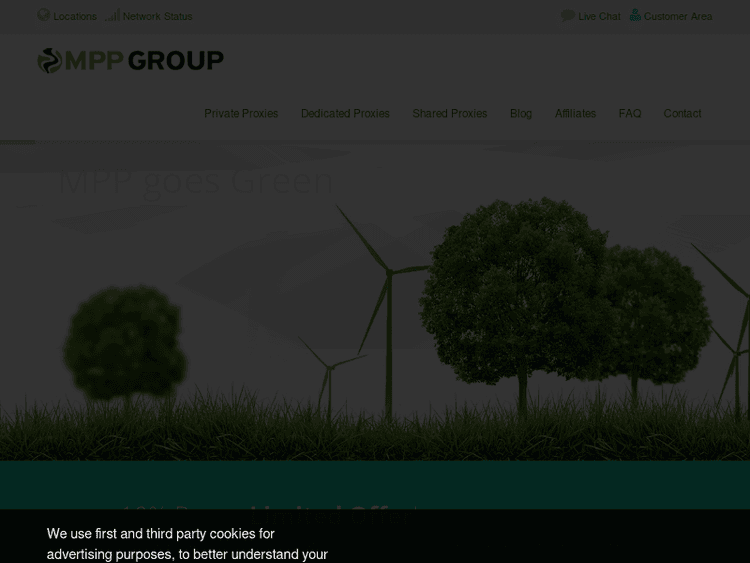Screen dimensions: 750x563
Task: Click the 'MPP goes Green' banner heading
Action: point(195,181)
